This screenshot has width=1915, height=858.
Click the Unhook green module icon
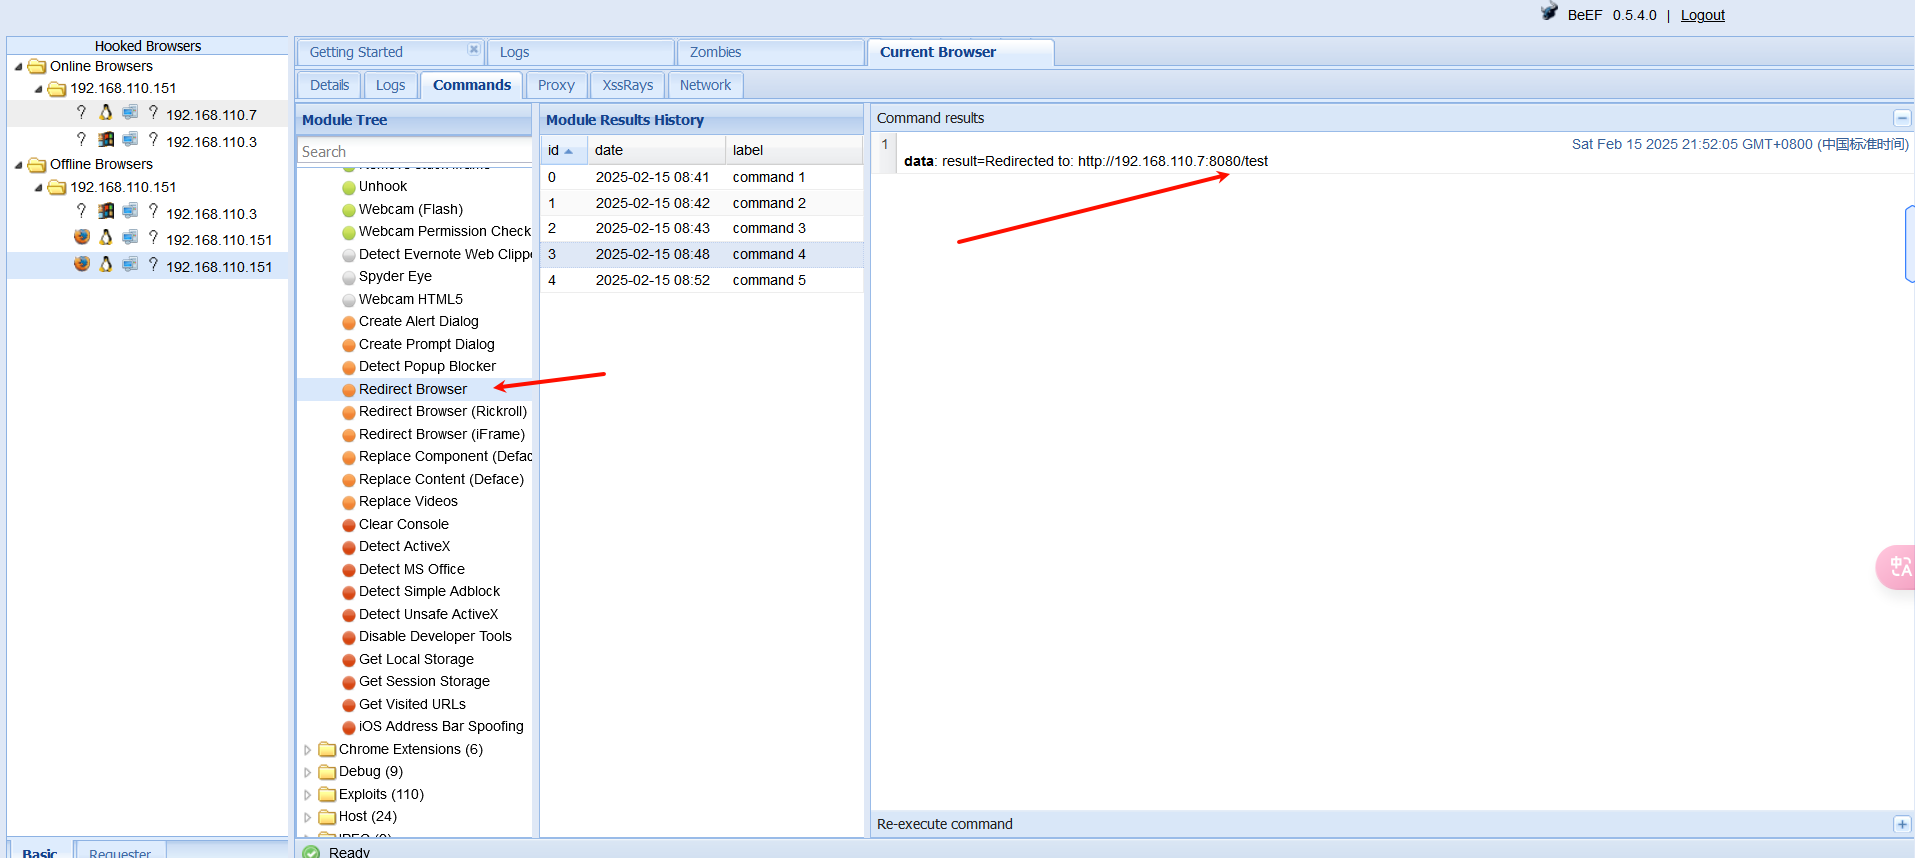349,187
